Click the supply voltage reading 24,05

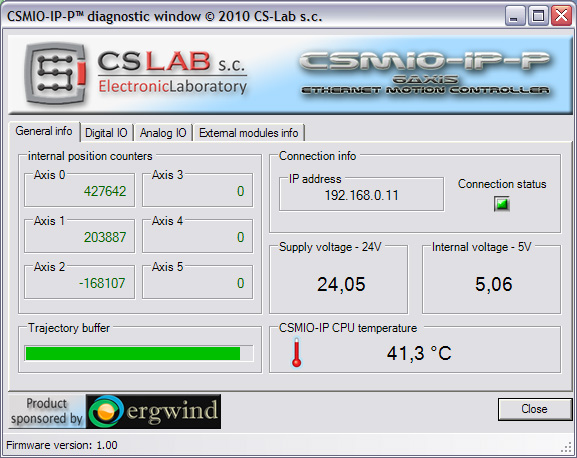[341, 285]
